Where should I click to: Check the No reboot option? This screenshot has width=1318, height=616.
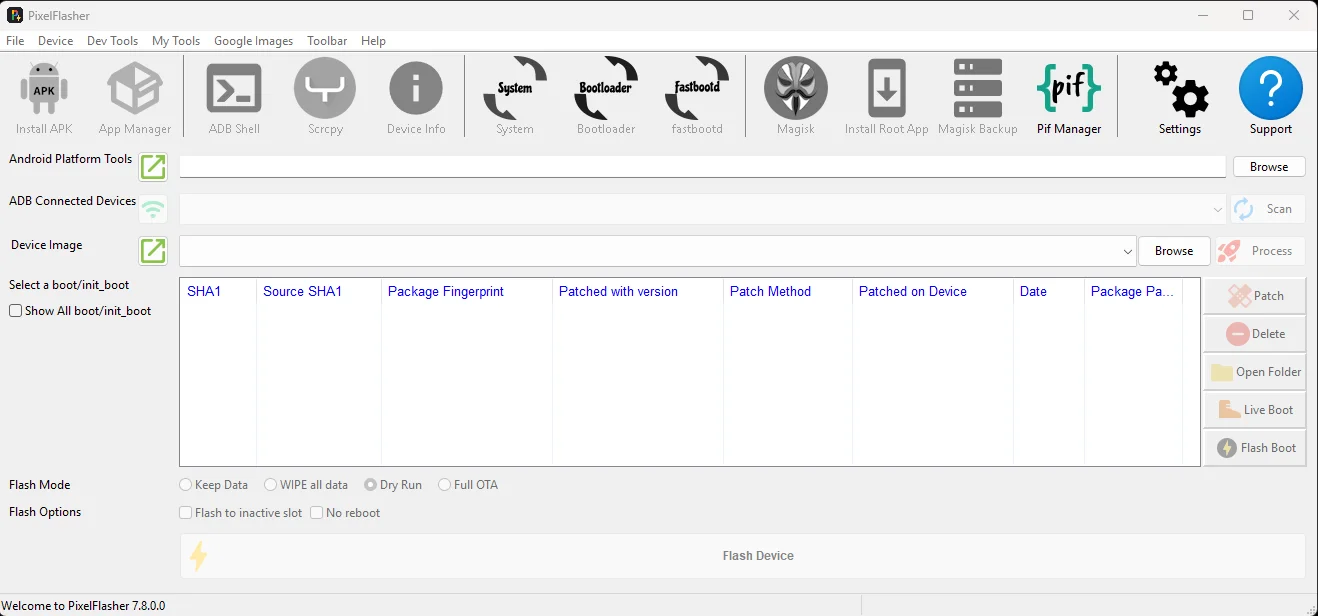coord(316,513)
